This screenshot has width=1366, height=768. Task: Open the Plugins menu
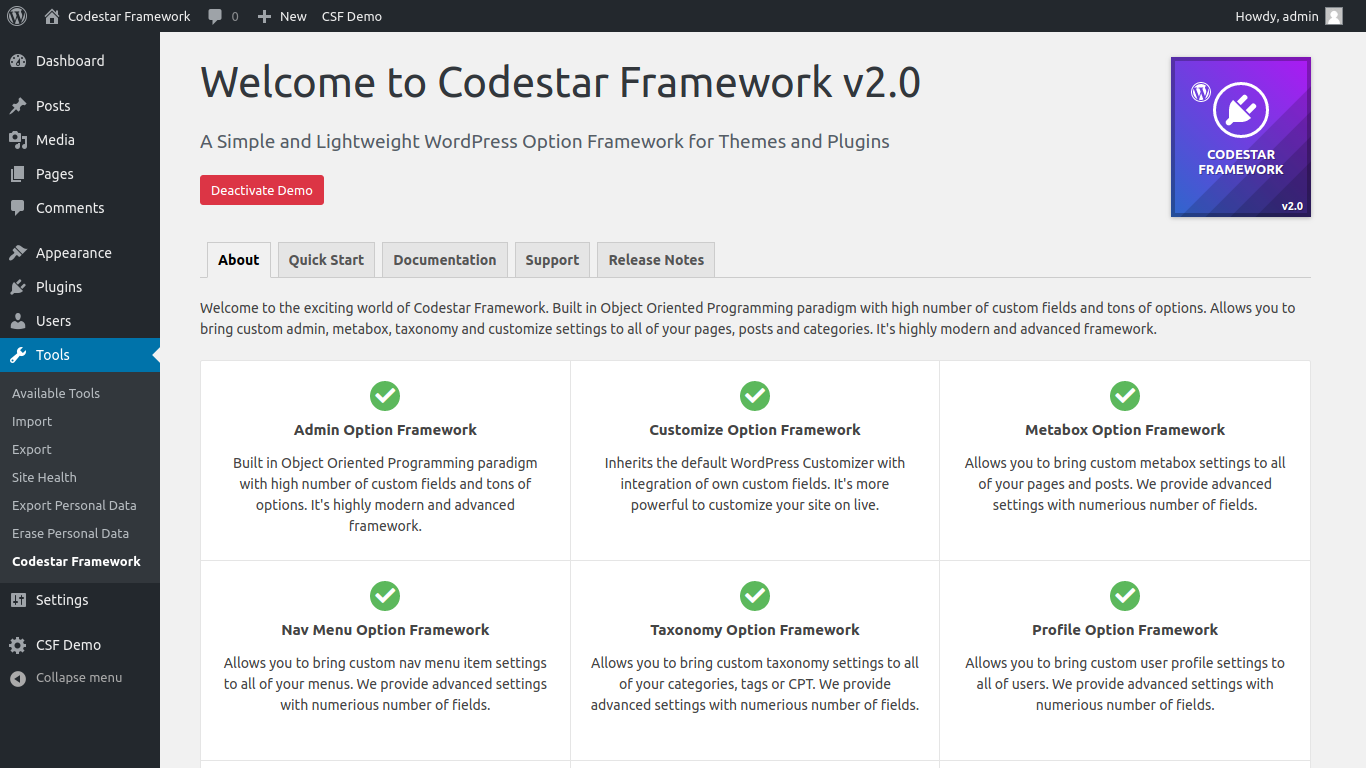coord(59,287)
